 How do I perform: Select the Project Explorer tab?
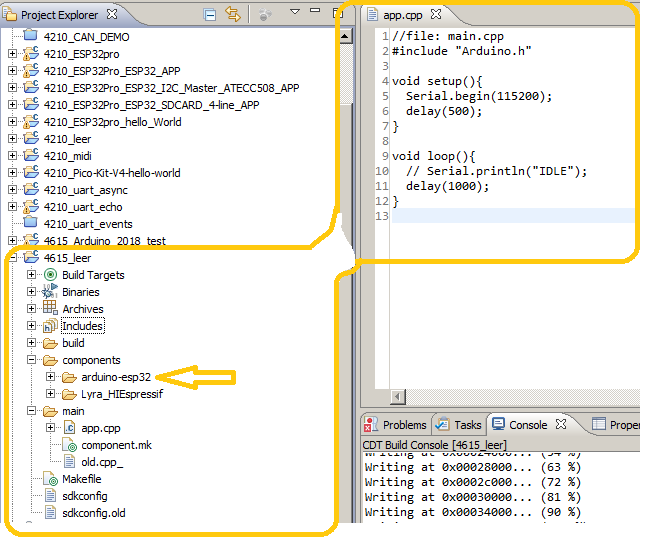[x=59, y=15]
